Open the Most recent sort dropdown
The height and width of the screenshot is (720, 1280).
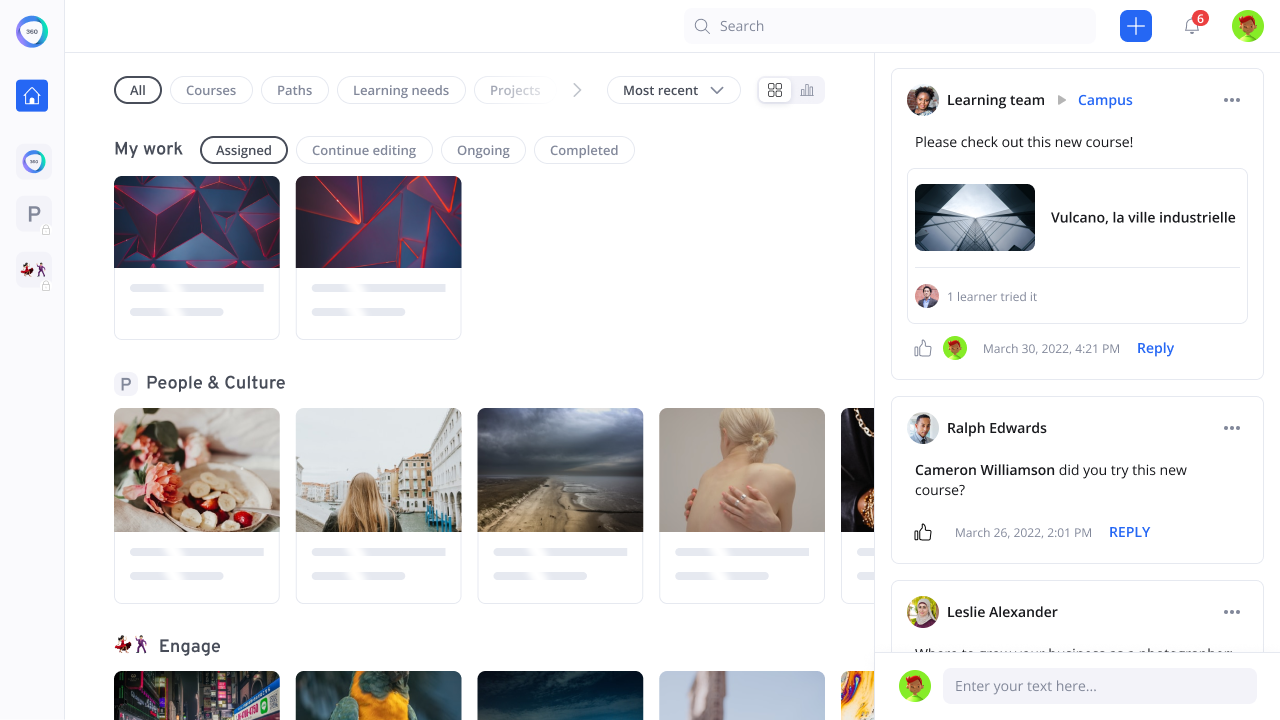pos(673,90)
